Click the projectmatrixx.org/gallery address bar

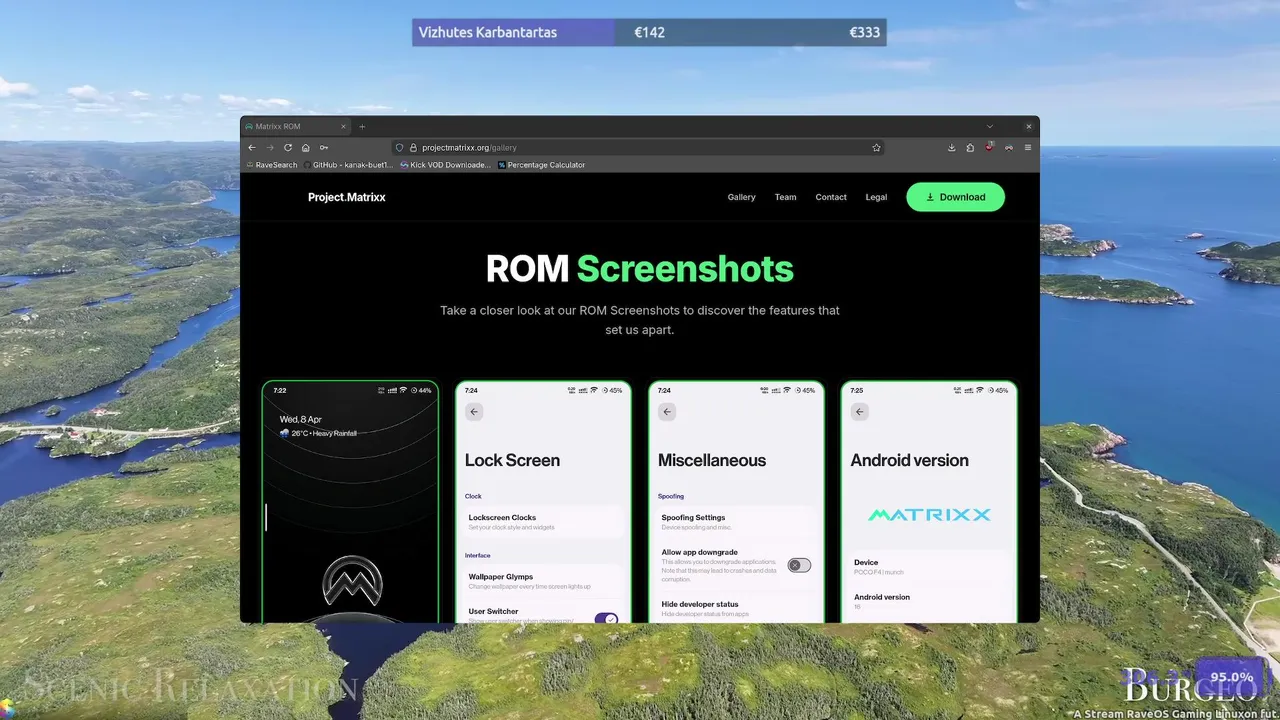coord(640,147)
